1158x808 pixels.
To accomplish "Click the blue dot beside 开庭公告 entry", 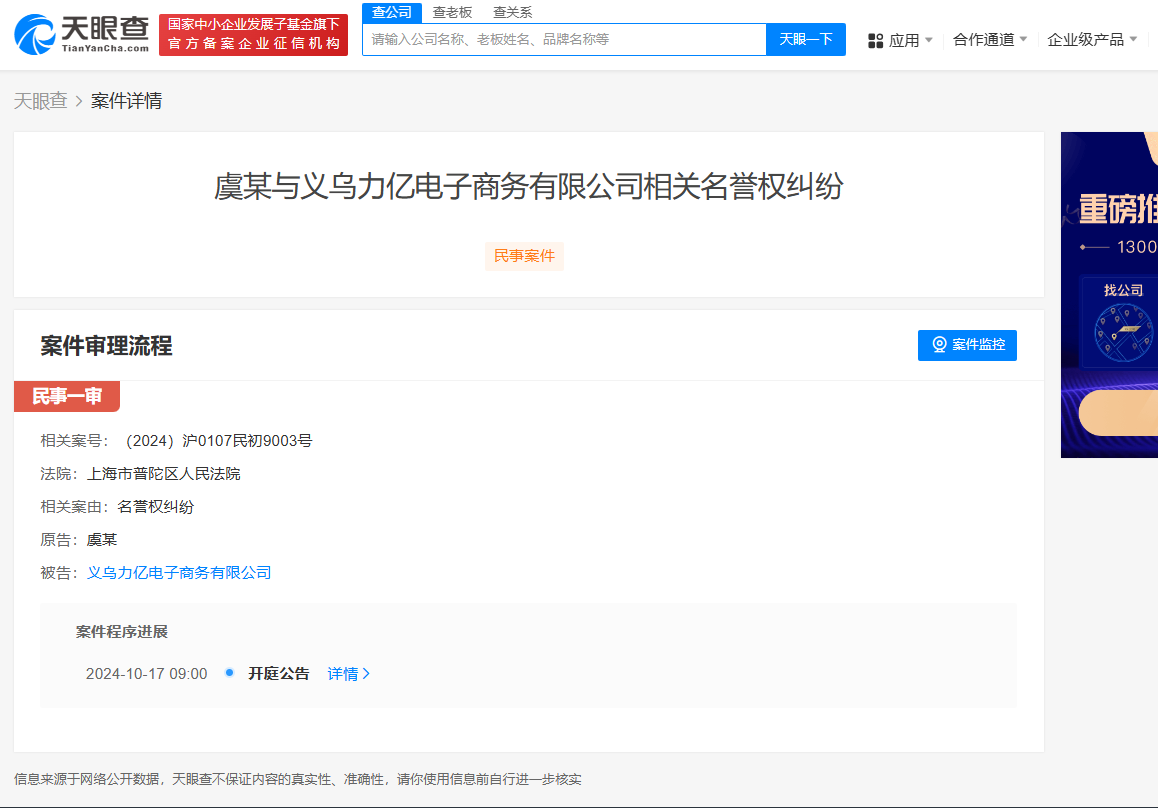I will (x=227, y=673).
